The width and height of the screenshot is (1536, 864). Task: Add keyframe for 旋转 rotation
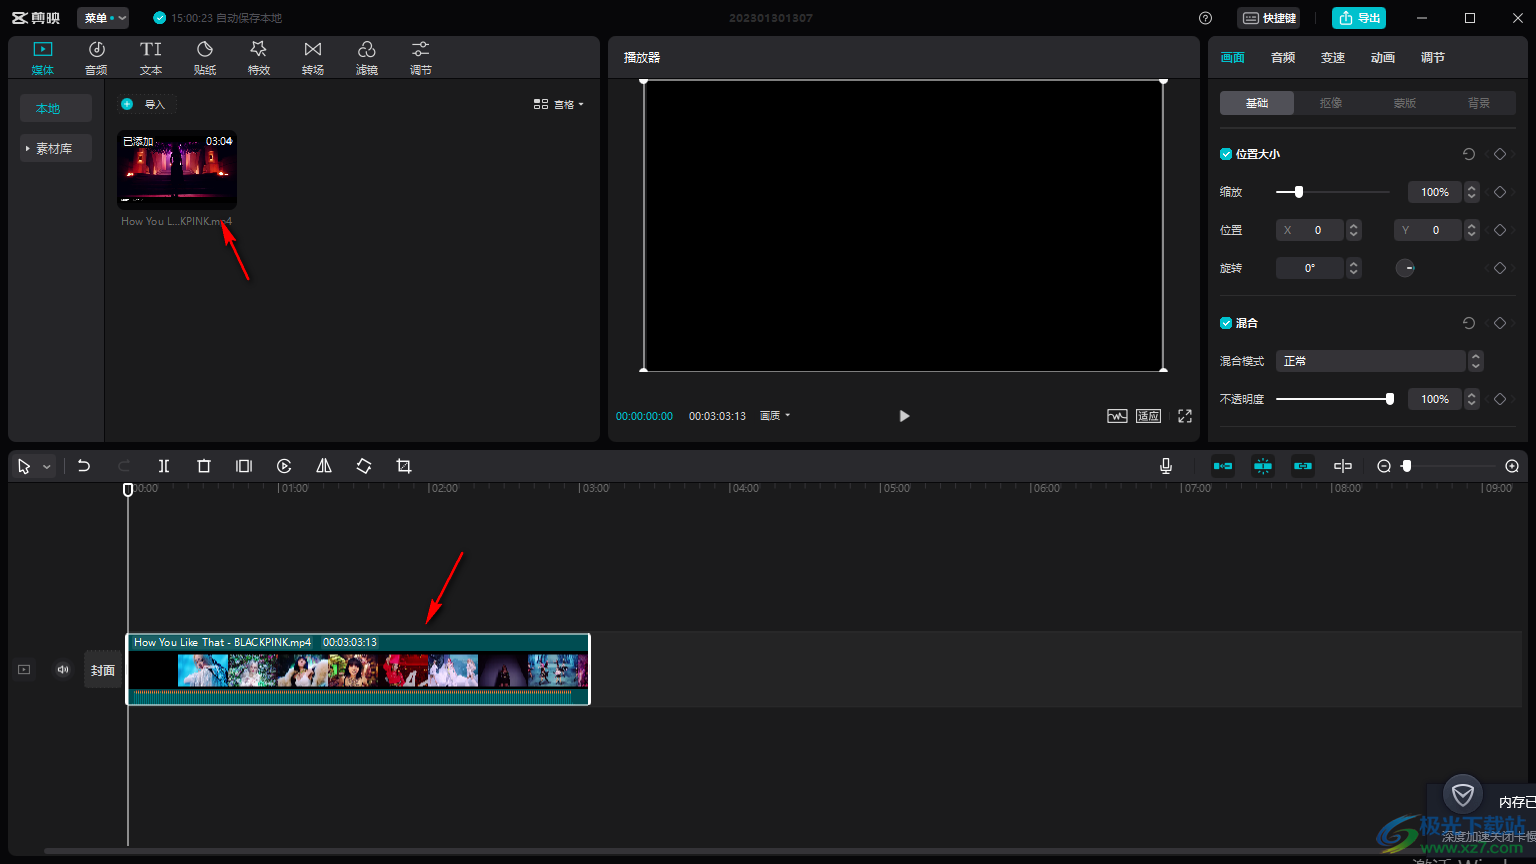[x=1499, y=268]
